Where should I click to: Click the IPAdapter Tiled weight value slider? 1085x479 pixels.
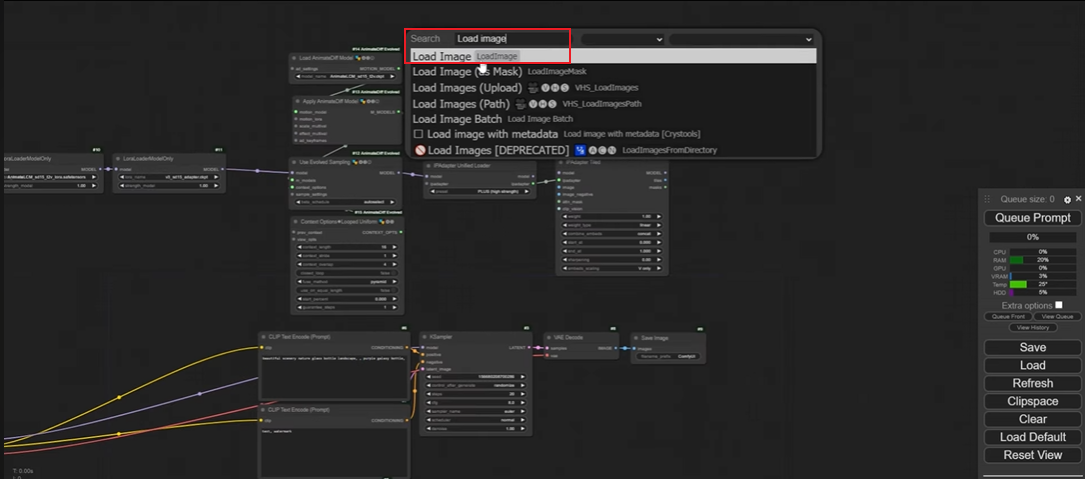(612, 217)
